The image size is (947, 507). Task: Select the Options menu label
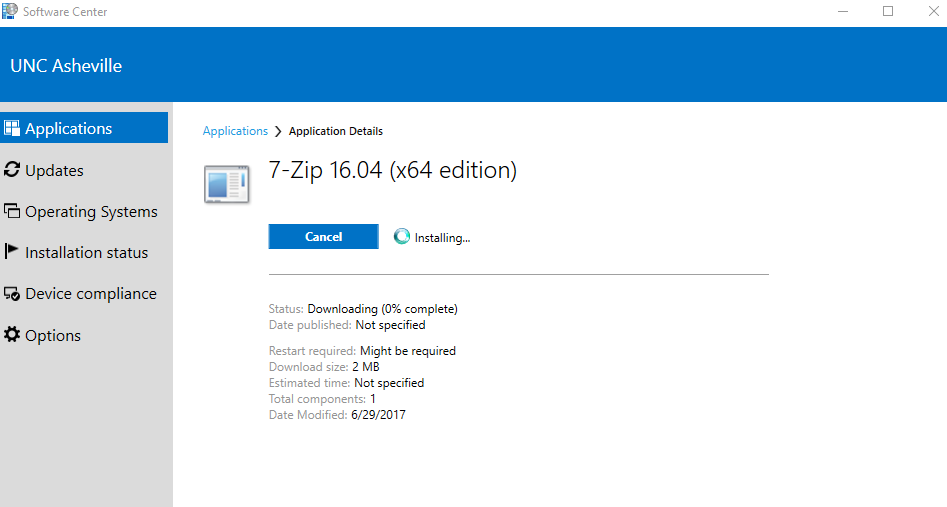point(53,336)
